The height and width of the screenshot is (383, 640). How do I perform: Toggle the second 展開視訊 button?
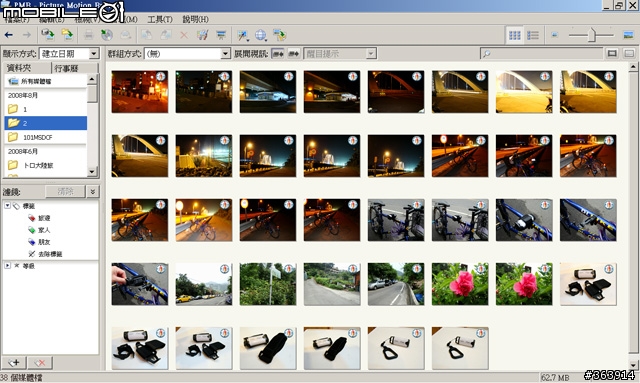(x=293, y=53)
